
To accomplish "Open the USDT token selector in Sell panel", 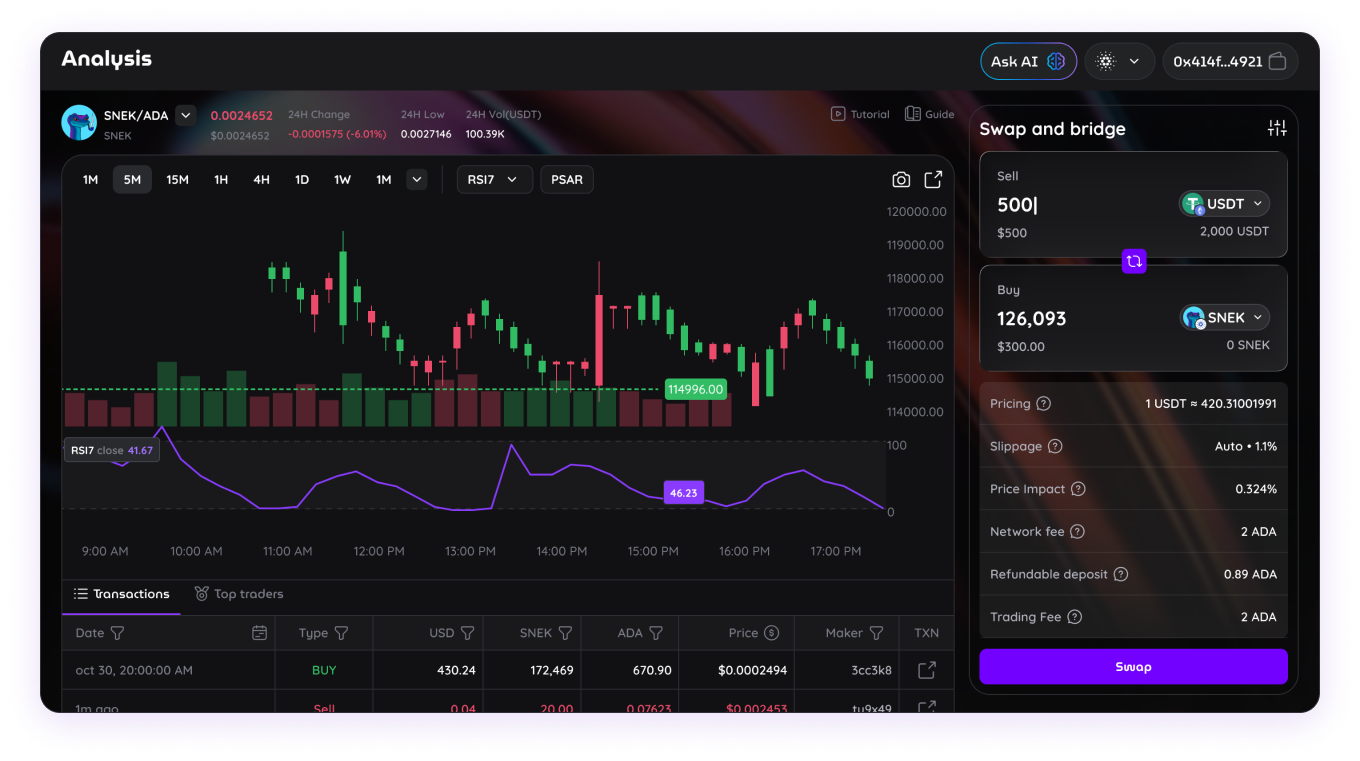I will click(1223, 203).
